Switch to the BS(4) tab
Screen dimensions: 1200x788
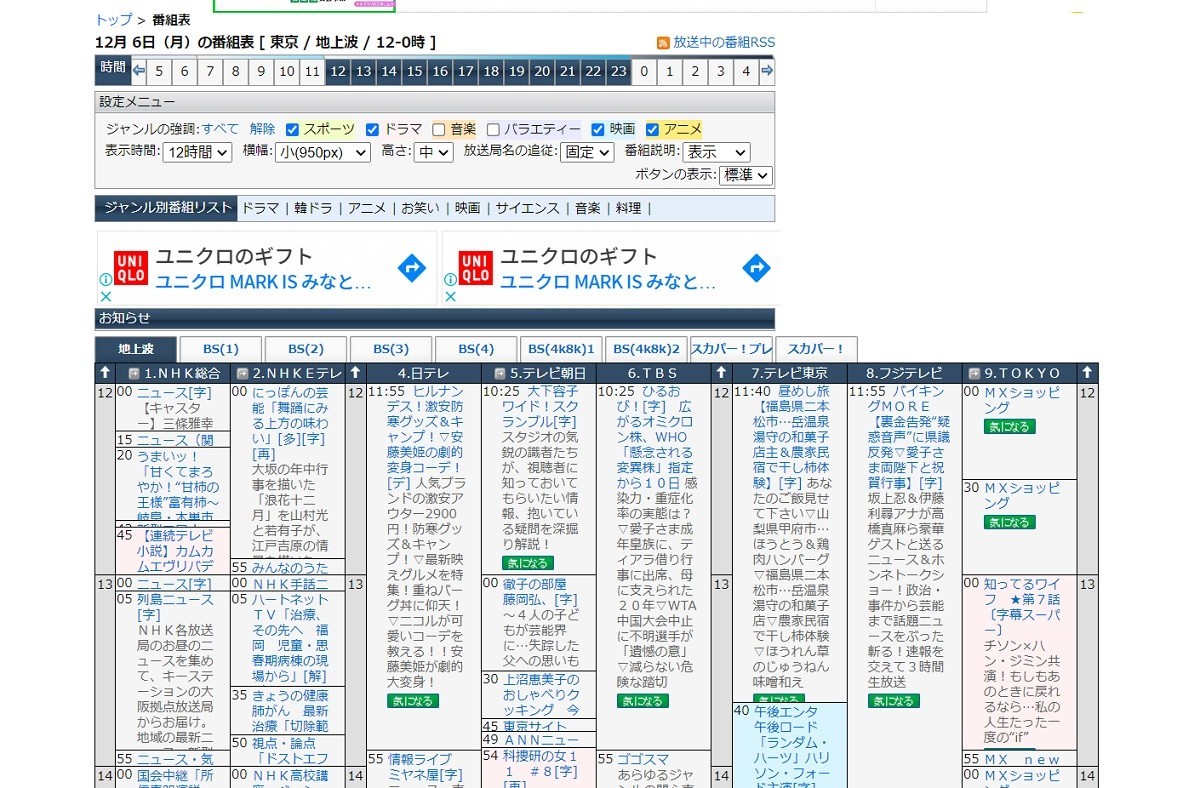(476, 349)
